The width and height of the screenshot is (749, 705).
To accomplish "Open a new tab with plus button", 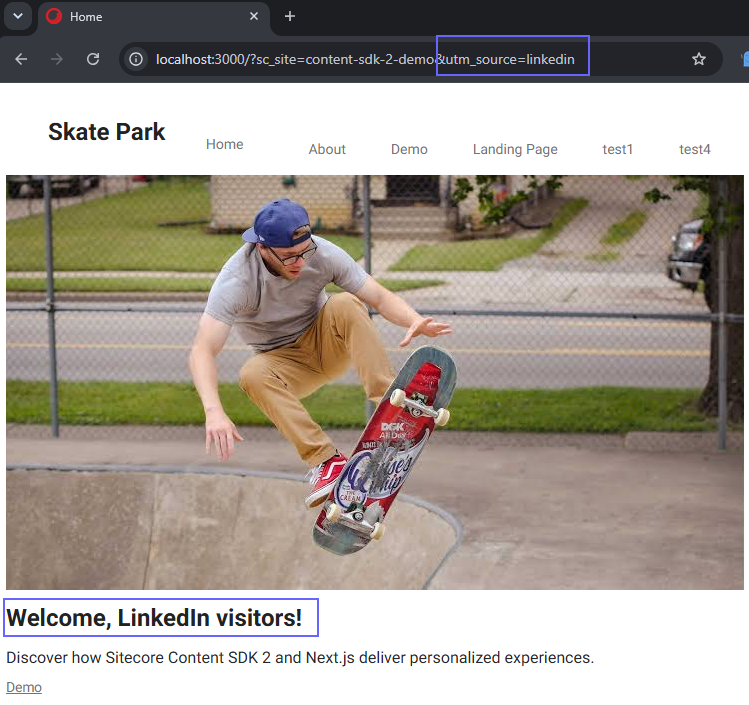I will click(289, 16).
